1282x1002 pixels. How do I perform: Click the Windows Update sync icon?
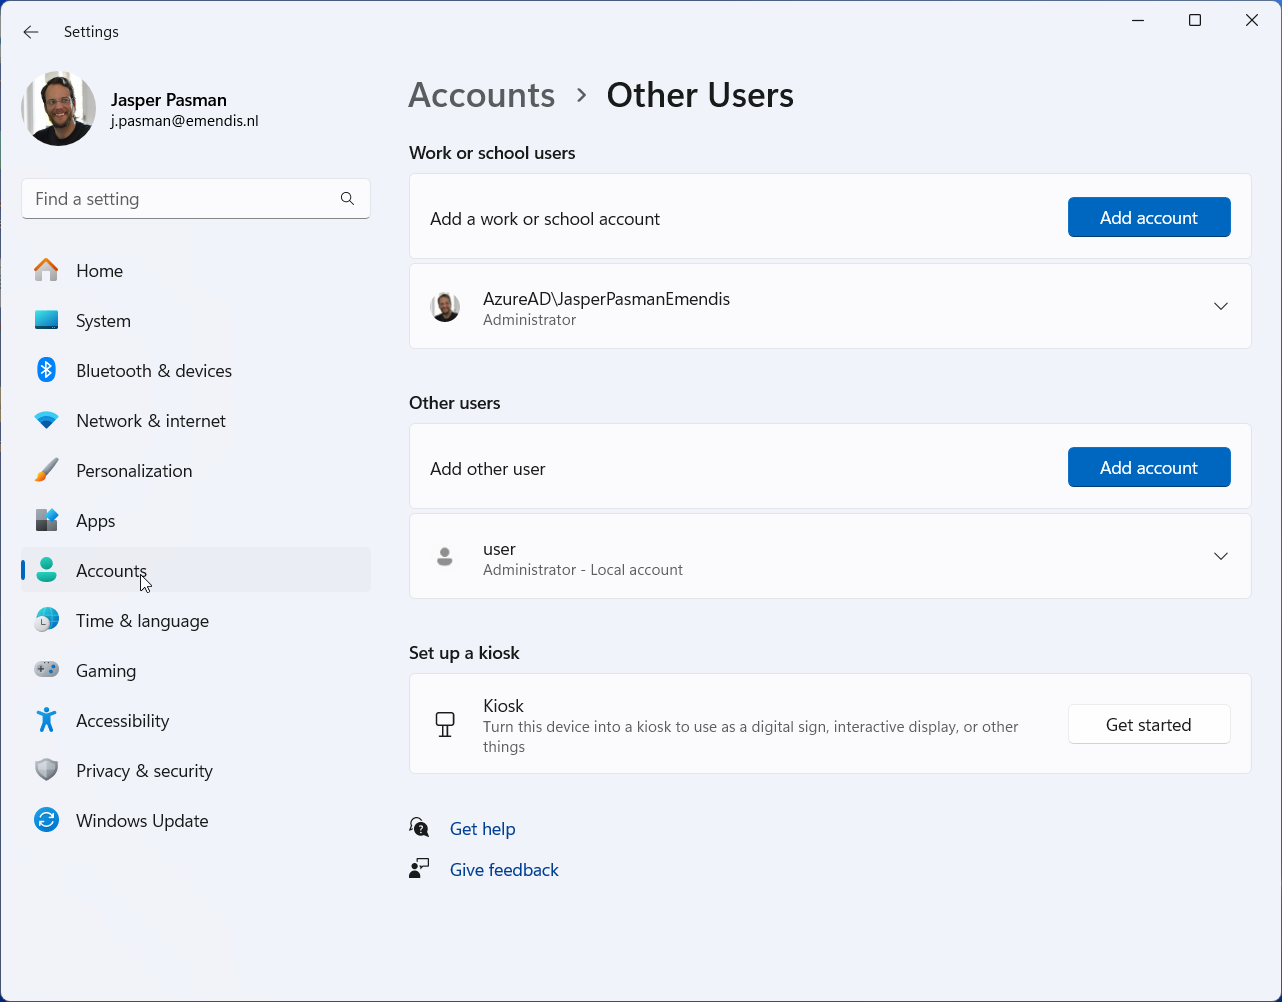pyautogui.click(x=46, y=821)
